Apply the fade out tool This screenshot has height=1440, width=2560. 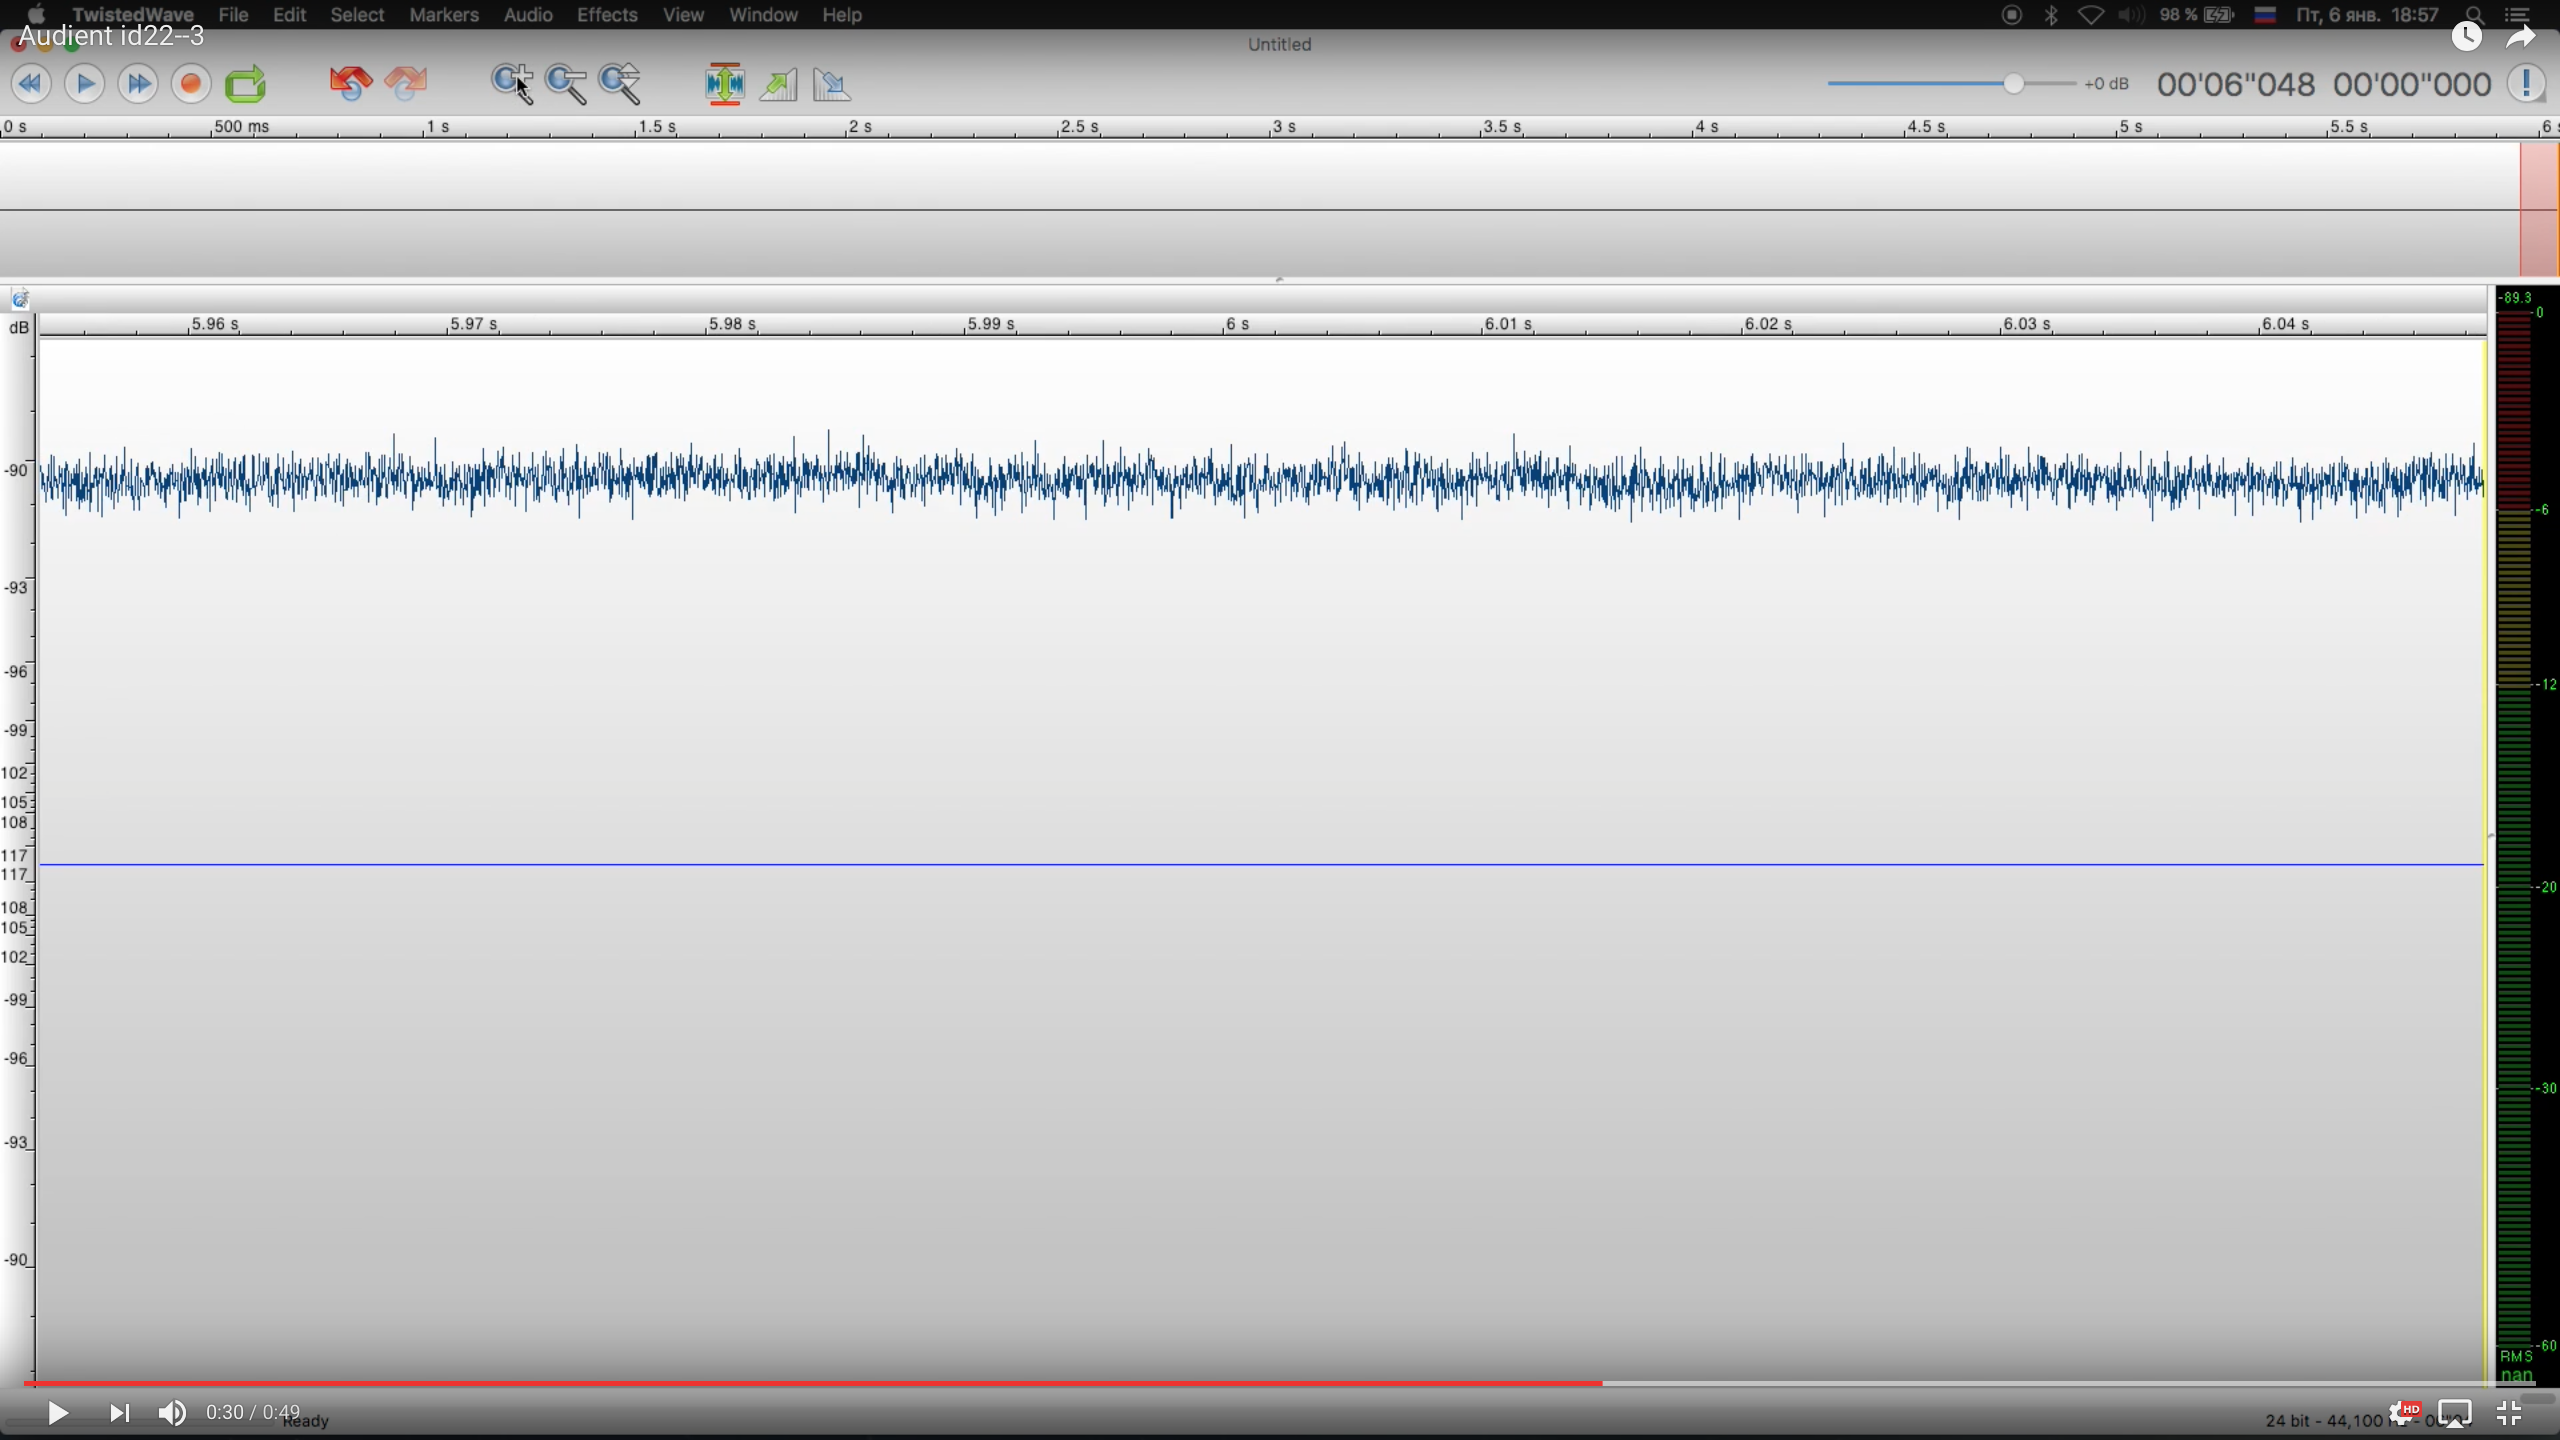click(831, 84)
